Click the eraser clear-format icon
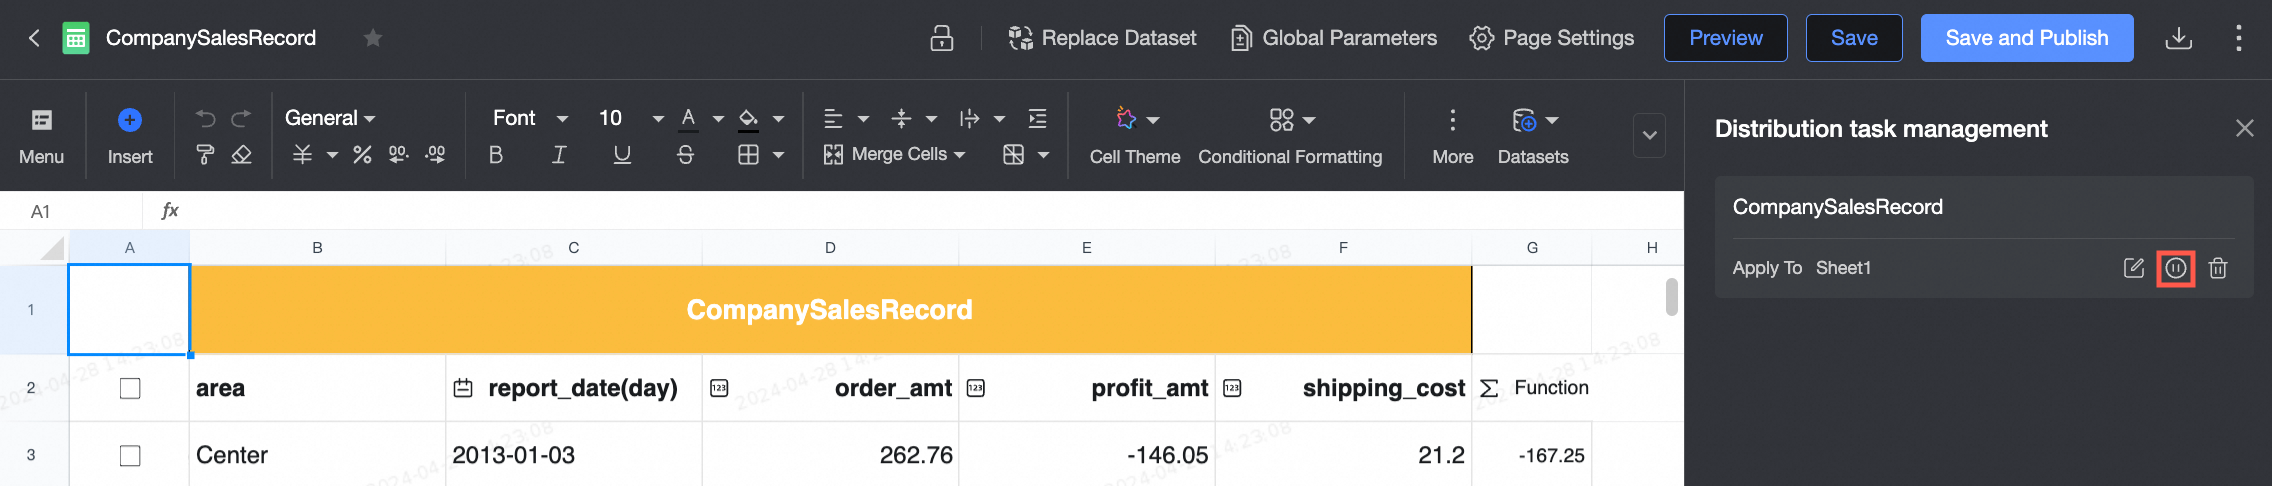 [241, 155]
